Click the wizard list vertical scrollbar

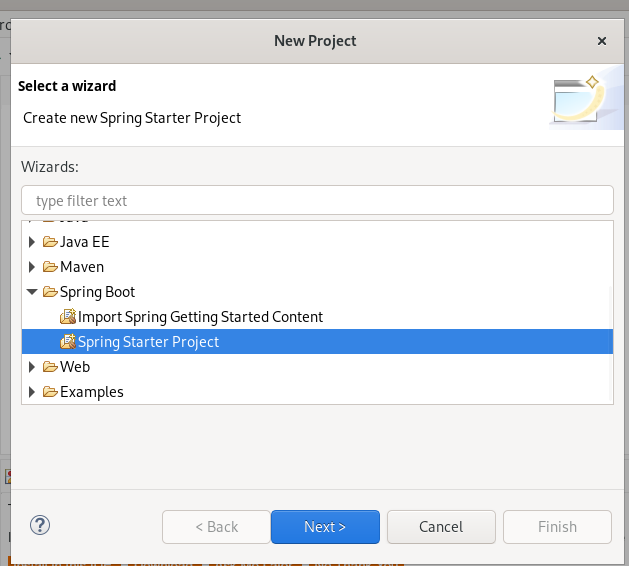click(611, 343)
